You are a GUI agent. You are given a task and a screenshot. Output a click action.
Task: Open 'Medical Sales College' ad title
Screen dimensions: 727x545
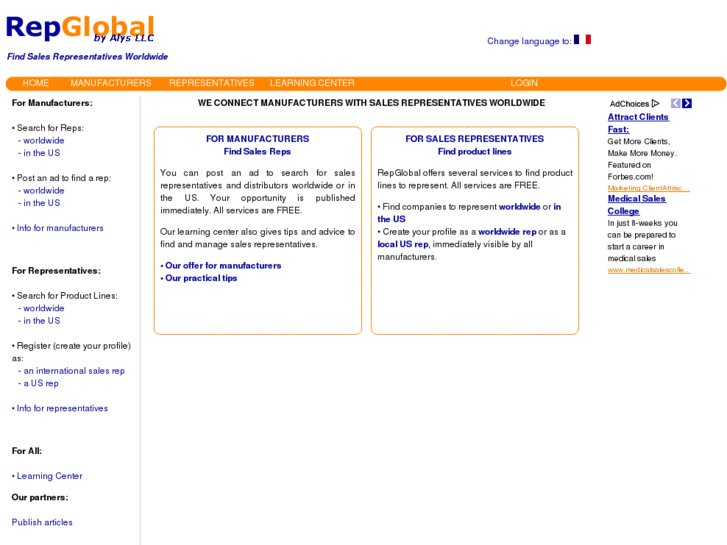[x=637, y=205]
